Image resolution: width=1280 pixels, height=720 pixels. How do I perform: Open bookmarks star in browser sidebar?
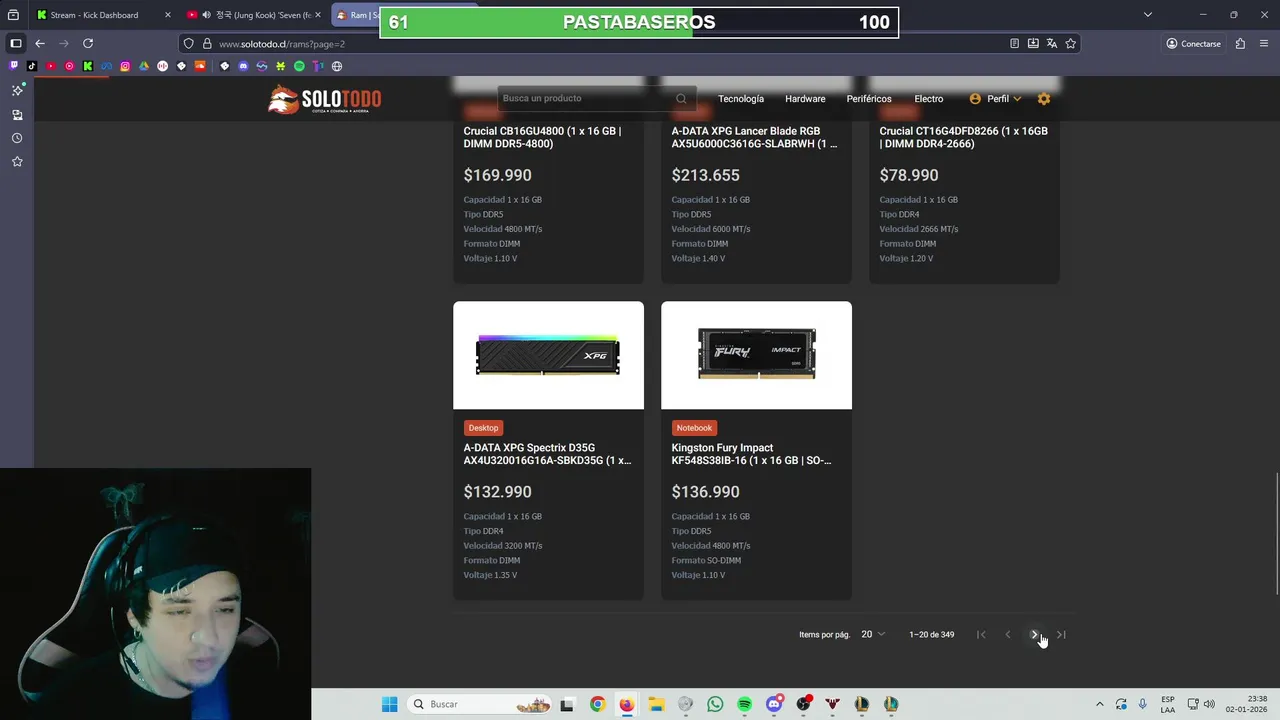click(x=17, y=162)
